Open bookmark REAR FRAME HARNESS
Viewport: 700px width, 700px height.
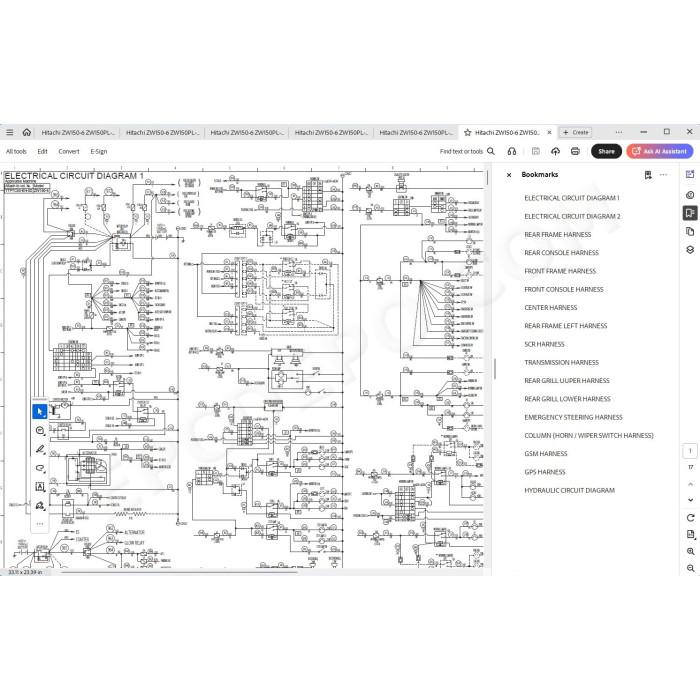tap(558, 234)
